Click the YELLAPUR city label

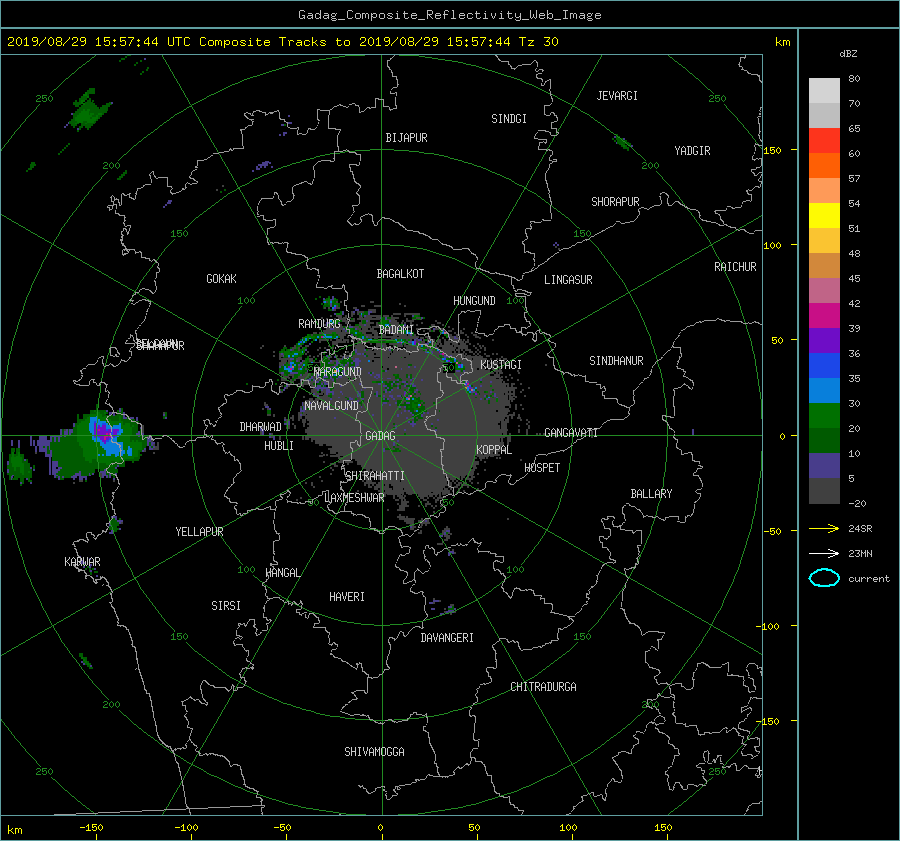click(199, 532)
